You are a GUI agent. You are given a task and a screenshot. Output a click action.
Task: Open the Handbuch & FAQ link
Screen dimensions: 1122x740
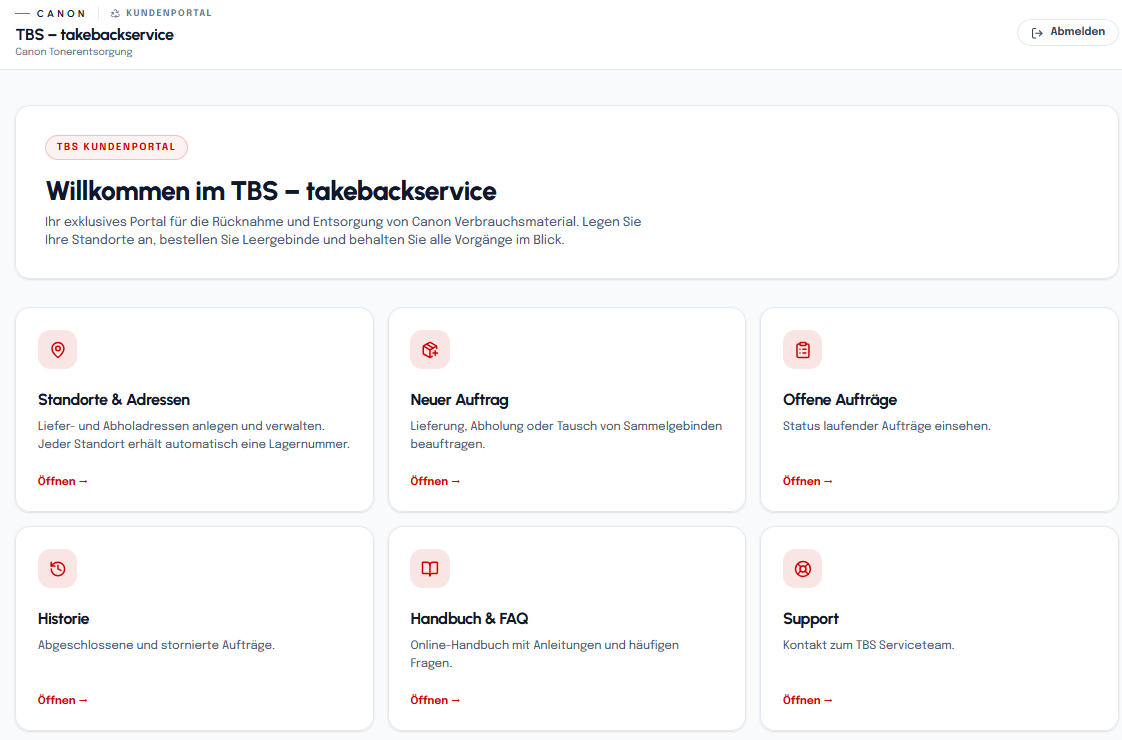pos(435,700)
